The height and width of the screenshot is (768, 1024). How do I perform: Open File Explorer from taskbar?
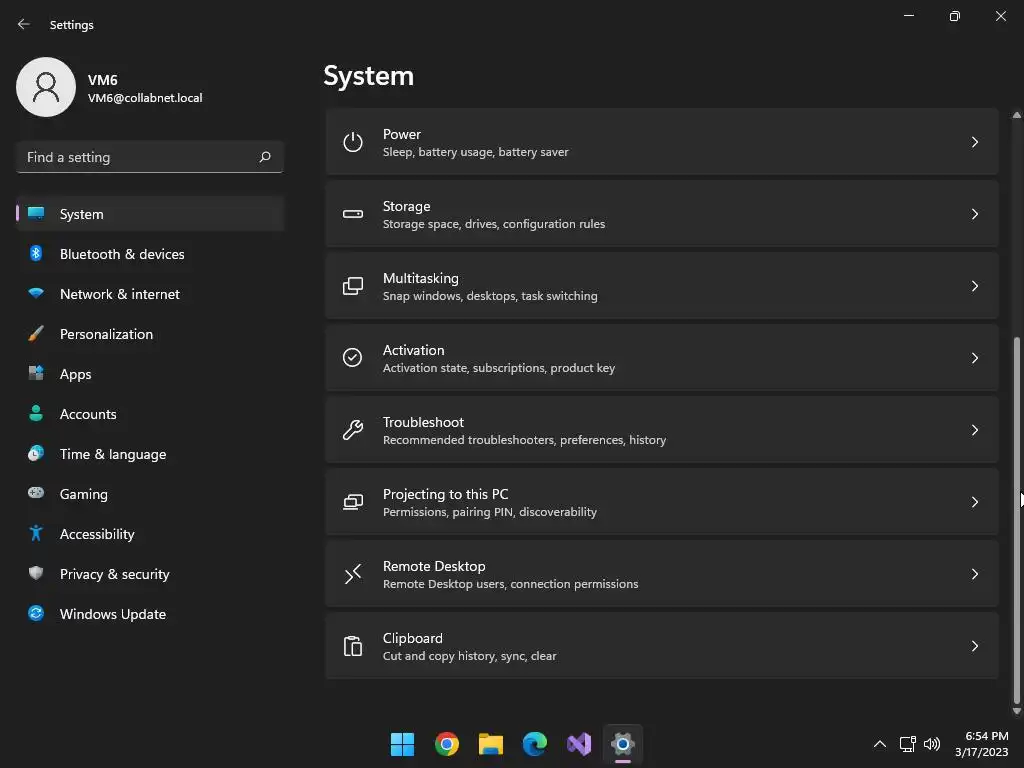[x=490, y=744]
